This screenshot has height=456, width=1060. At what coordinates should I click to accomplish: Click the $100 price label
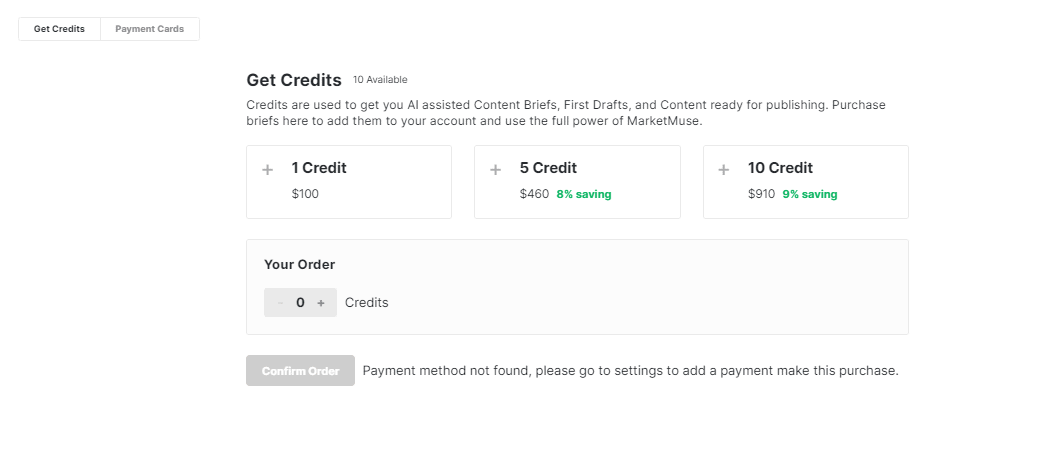tap(305, 194)
